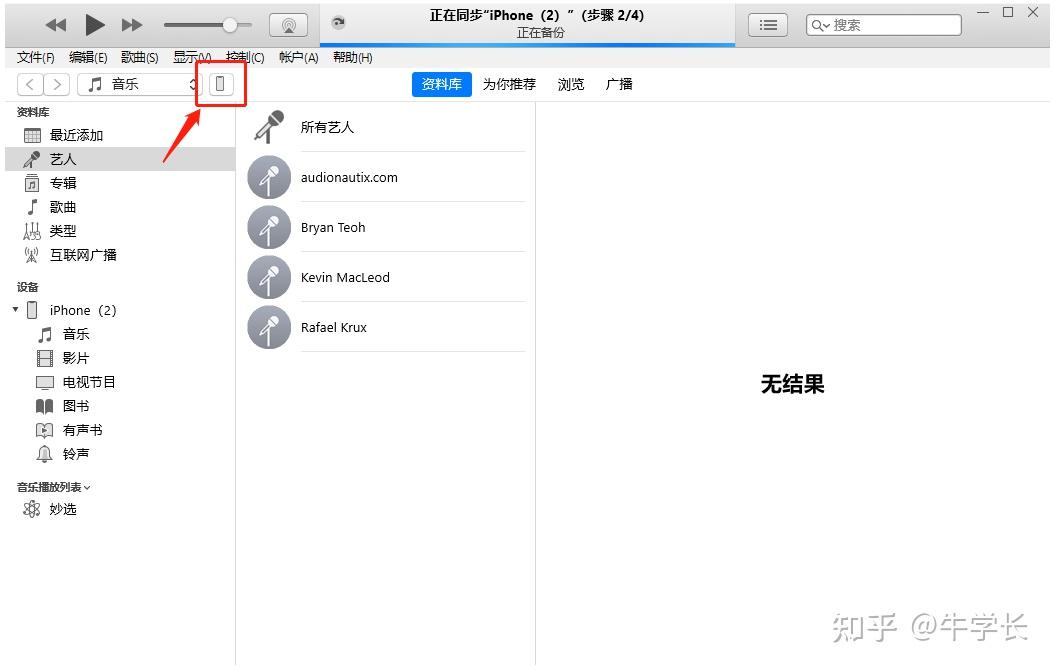The height and width of the screenshot is (670, 1055).
Task: Collapse the iPhone (2) device tree
Action: 15,310
